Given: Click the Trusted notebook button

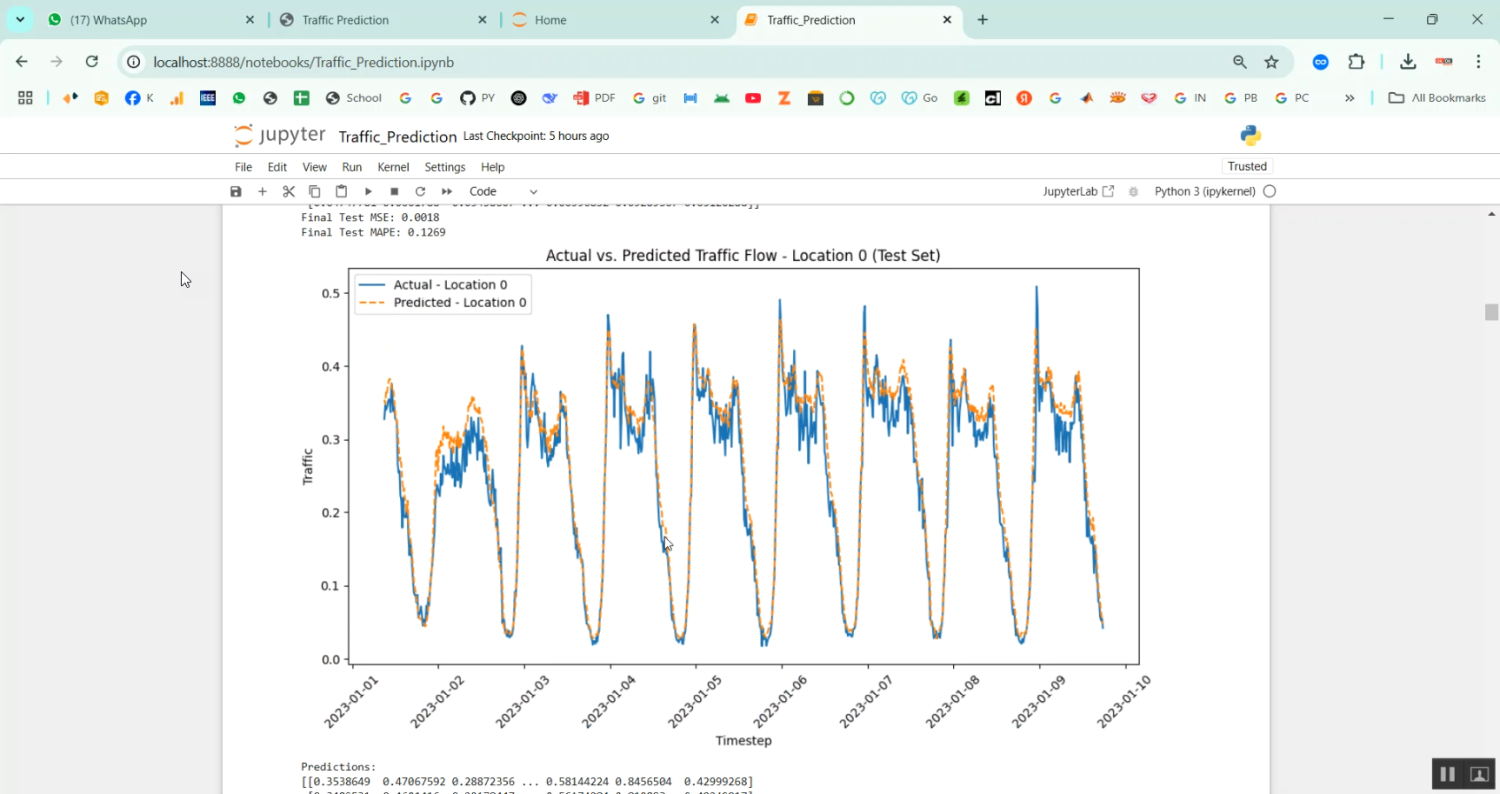Looking at the screenshot, I should [x=1247, y=166].
